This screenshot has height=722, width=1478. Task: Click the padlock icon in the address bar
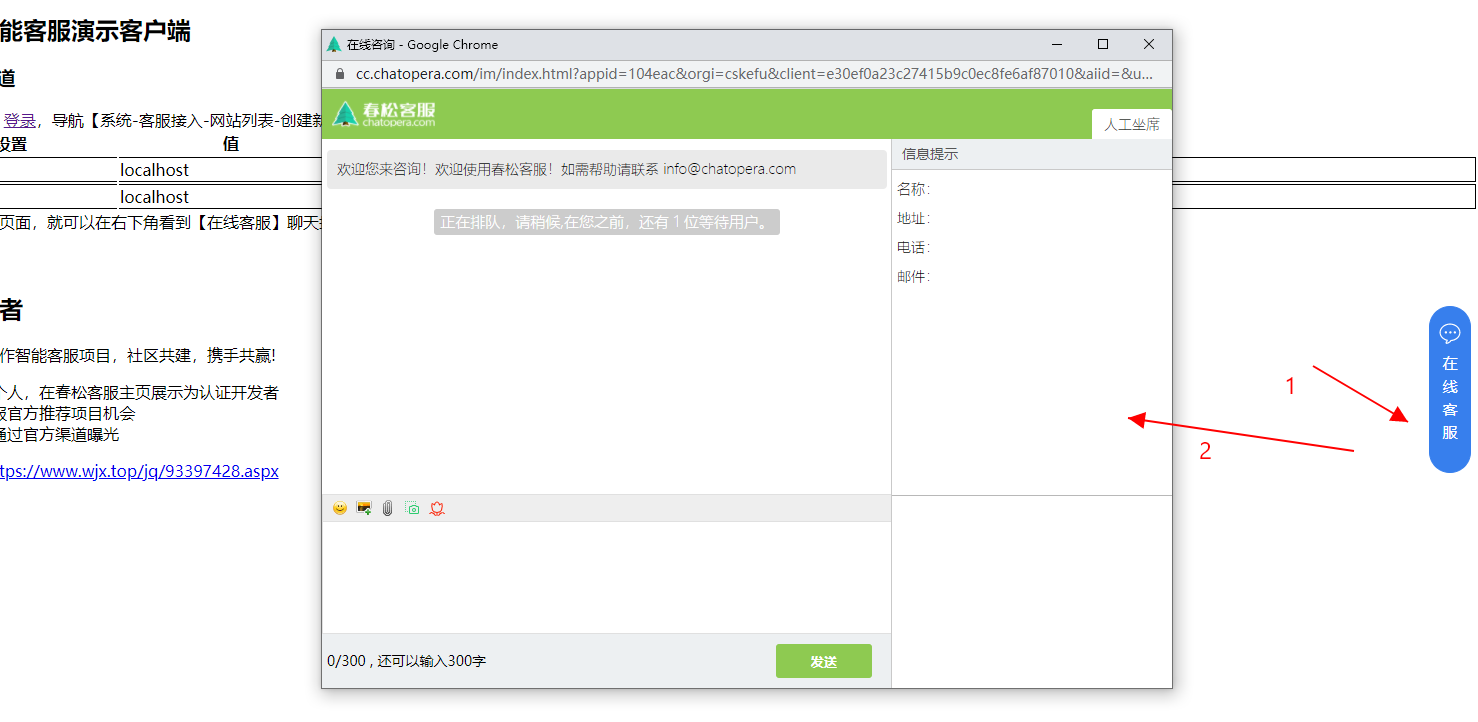[x=341, y=74]
